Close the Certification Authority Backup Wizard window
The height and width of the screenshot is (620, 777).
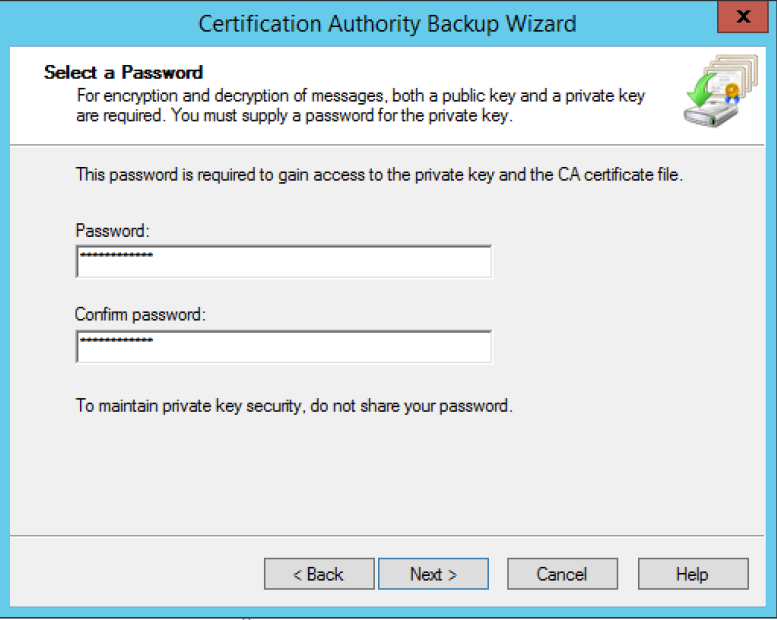click(x=743, y=18)
